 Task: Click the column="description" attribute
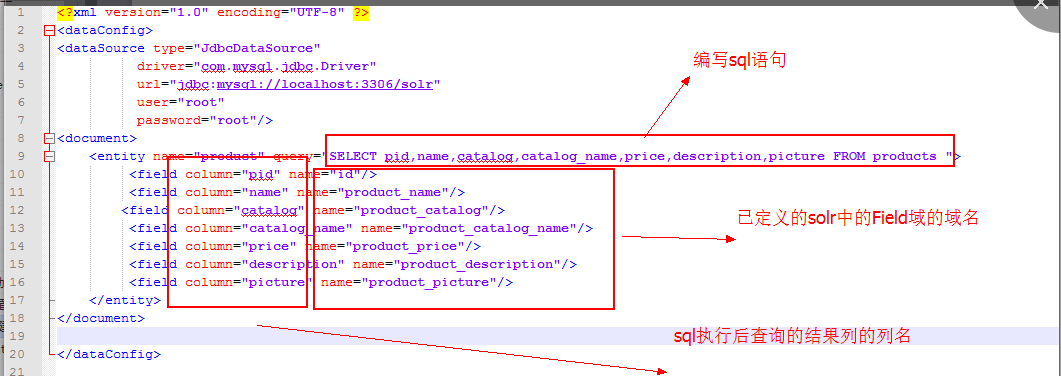point(265,264)
